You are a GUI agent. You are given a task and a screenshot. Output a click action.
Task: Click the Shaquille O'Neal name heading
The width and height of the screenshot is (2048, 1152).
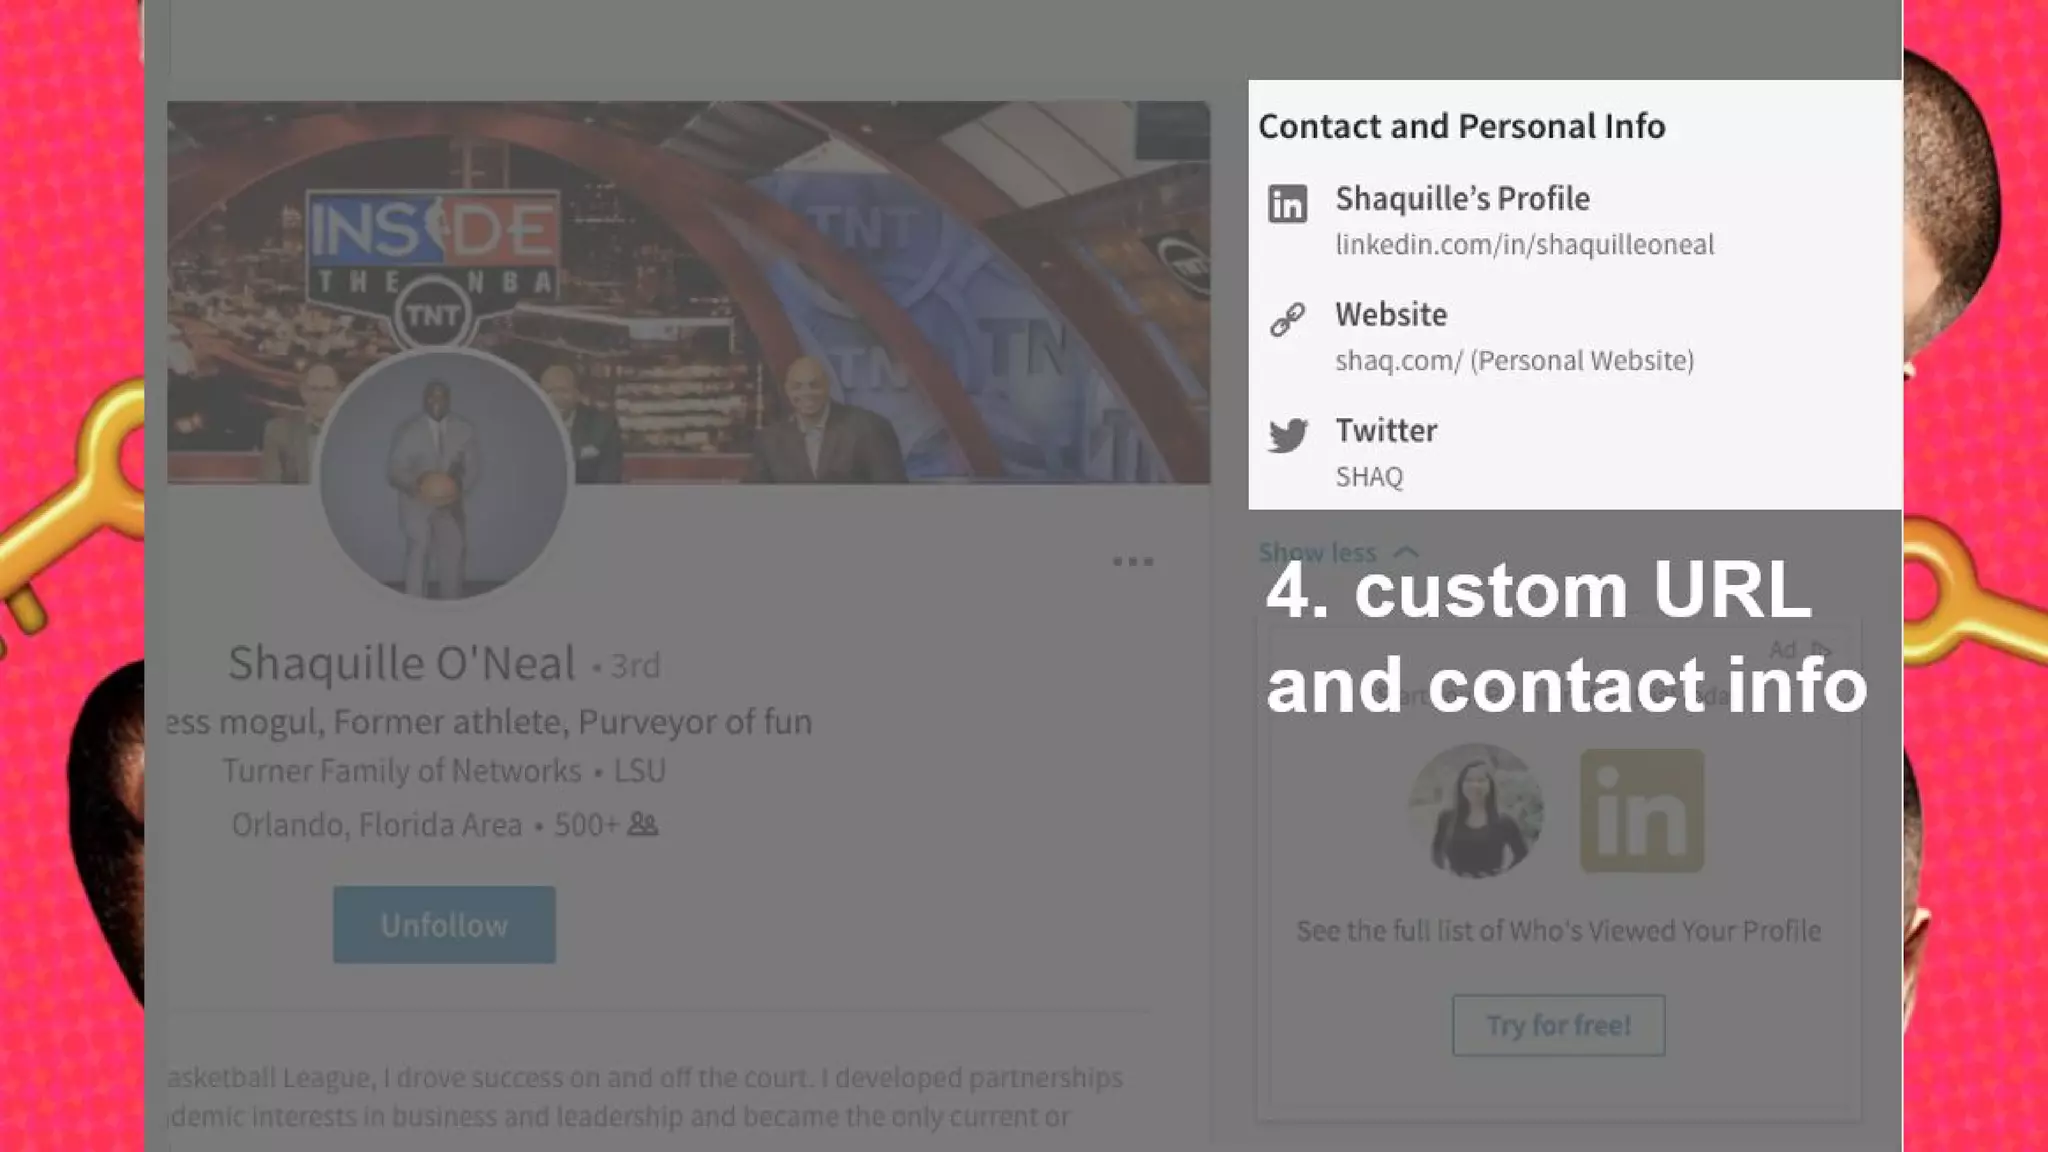click(401, 663)
